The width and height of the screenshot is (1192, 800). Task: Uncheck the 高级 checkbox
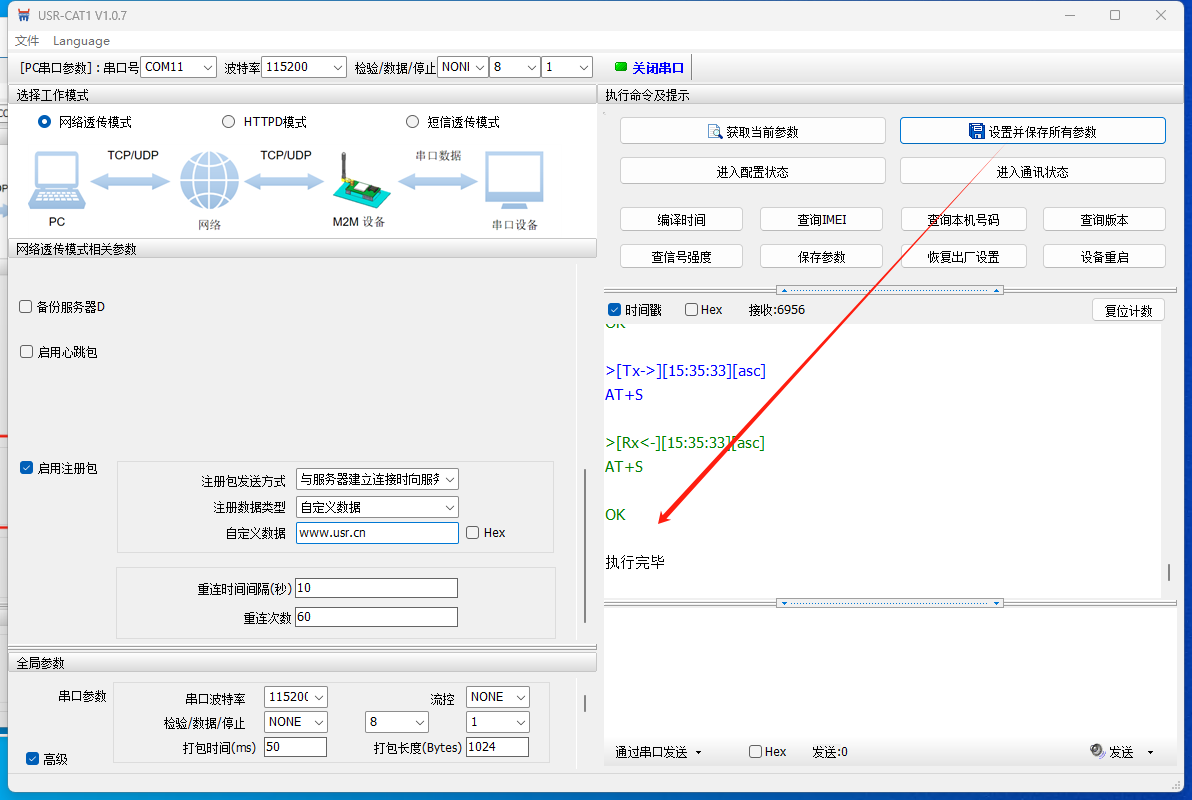click(x=32, y=758)
